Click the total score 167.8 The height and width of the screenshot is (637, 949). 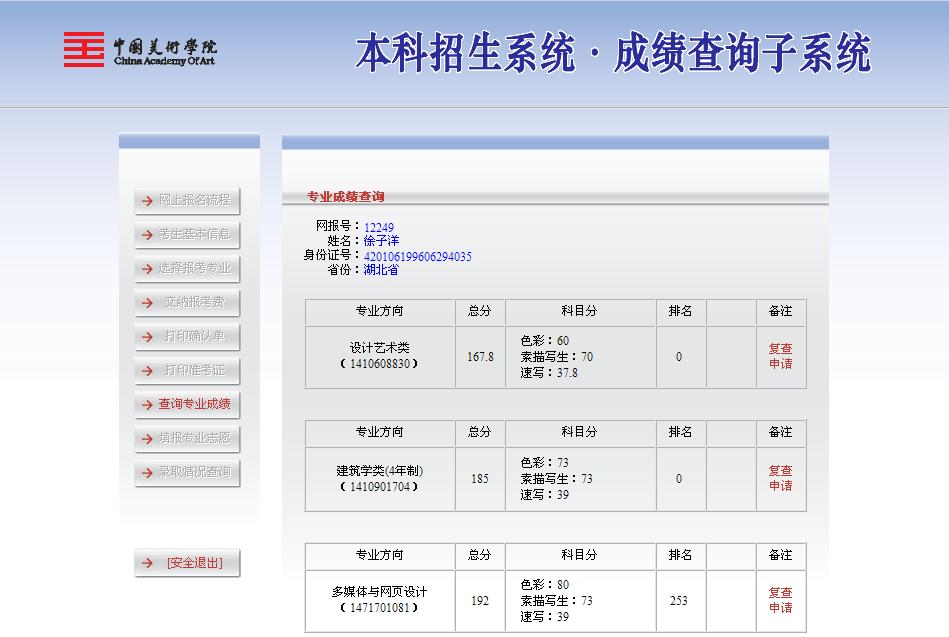point(481,357)
